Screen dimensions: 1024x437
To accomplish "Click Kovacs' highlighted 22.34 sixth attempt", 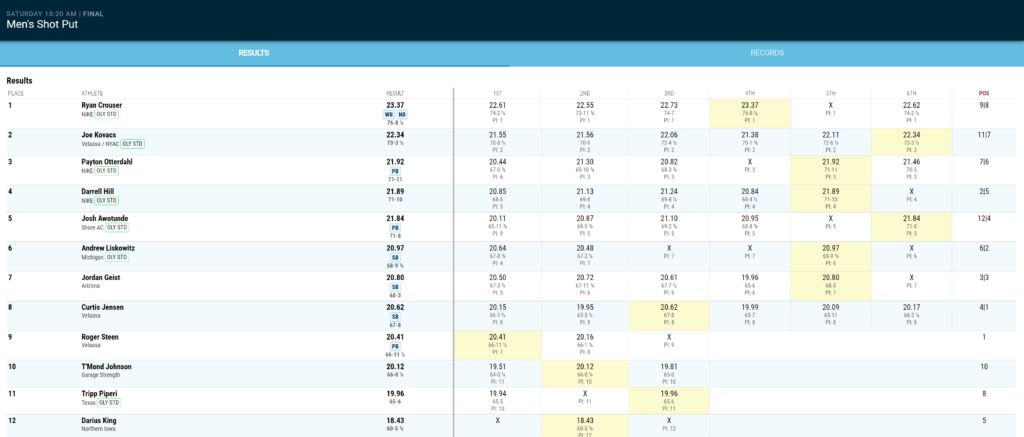I will click(x=909, y=134).
